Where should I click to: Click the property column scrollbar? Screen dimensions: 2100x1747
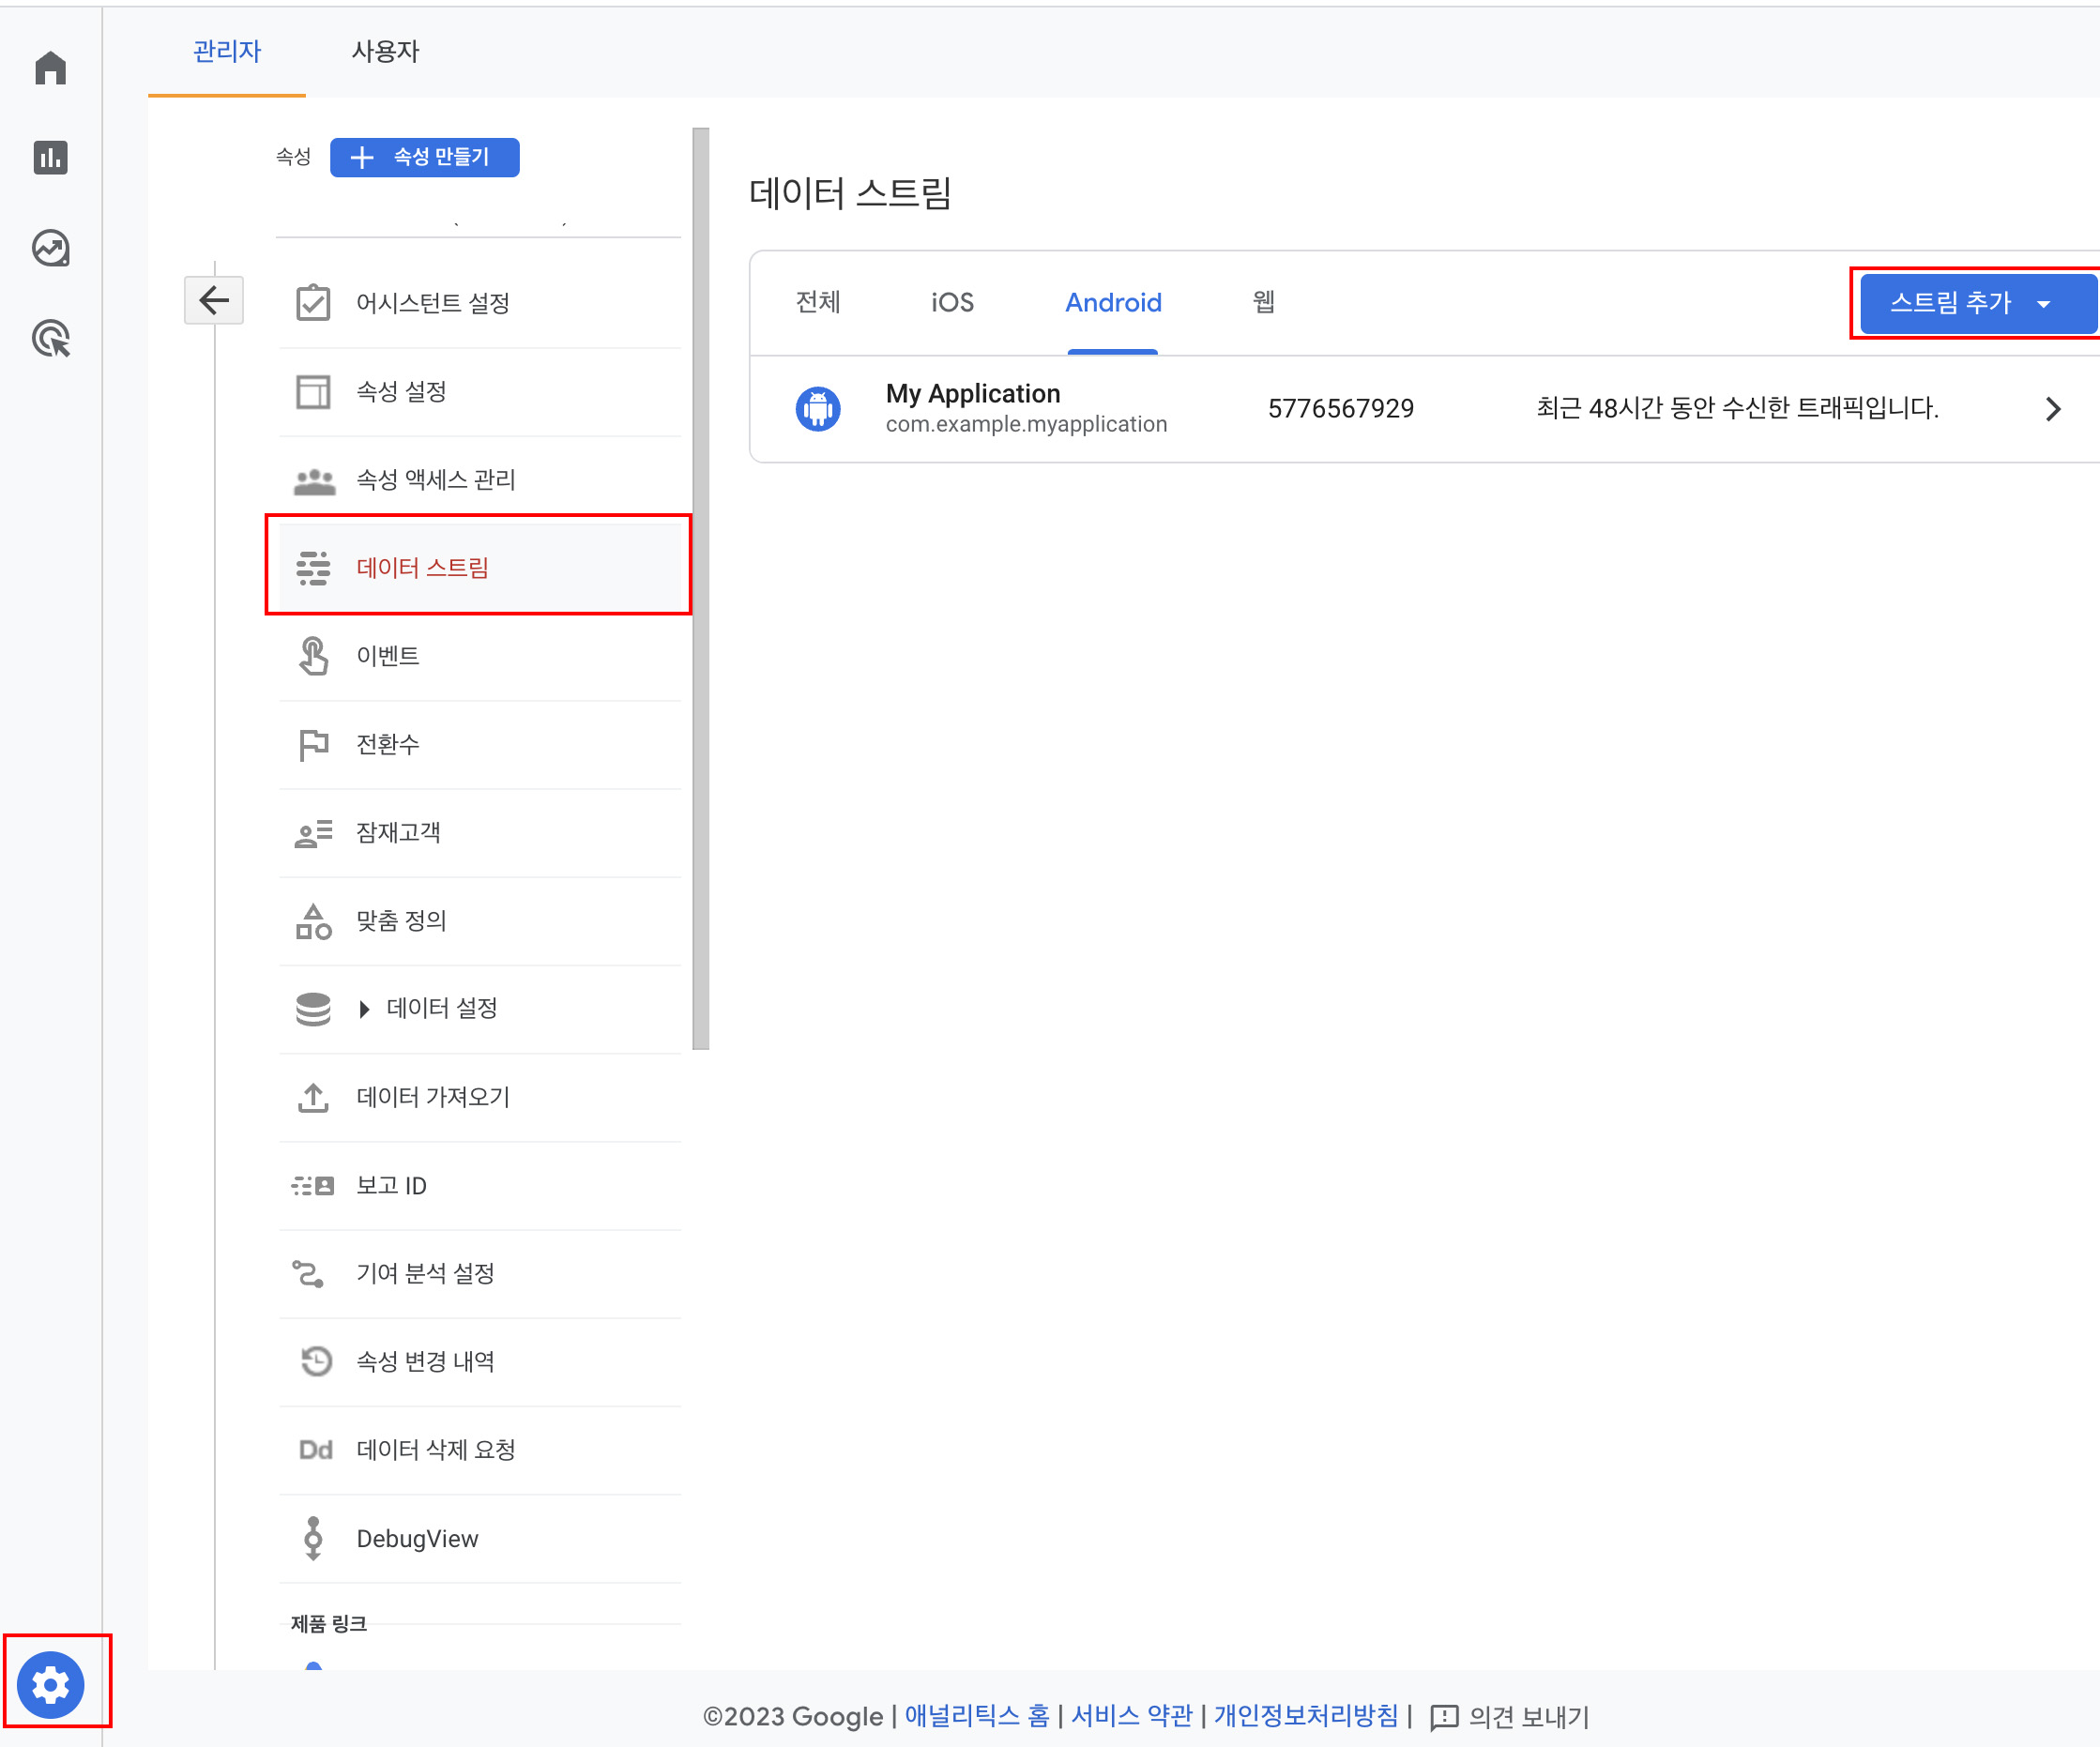click(x=701, y=588)
